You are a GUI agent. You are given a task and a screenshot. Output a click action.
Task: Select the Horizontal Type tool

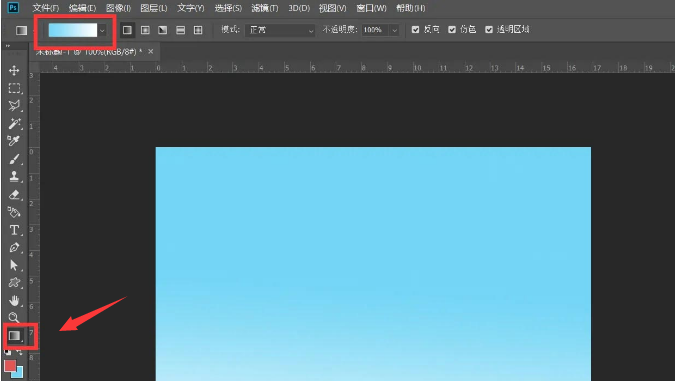pyautogui.click(x=14, y=230)
